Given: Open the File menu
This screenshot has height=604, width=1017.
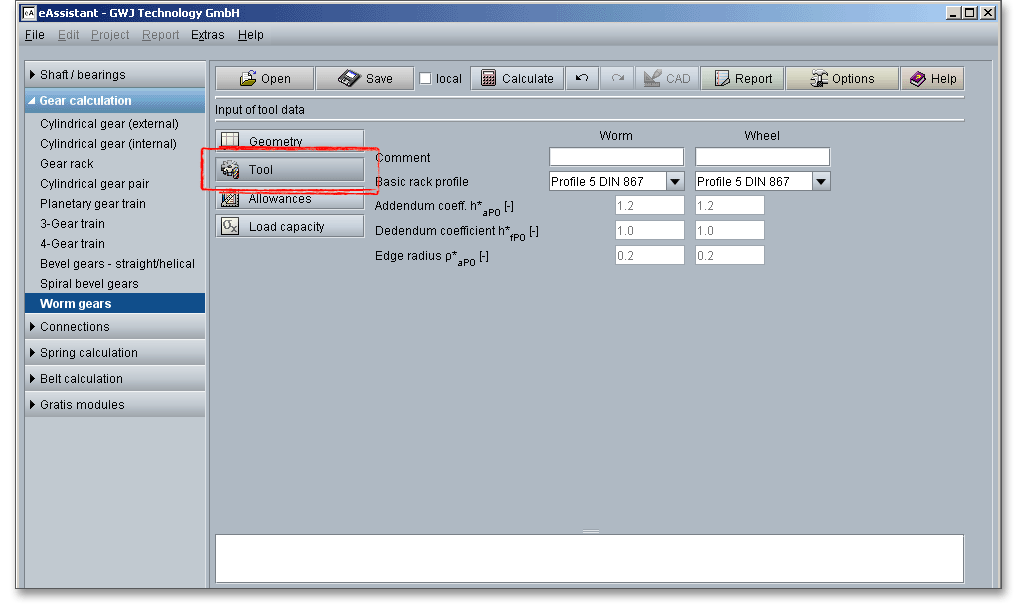Looking at the screenshot, I should point(34,35).
